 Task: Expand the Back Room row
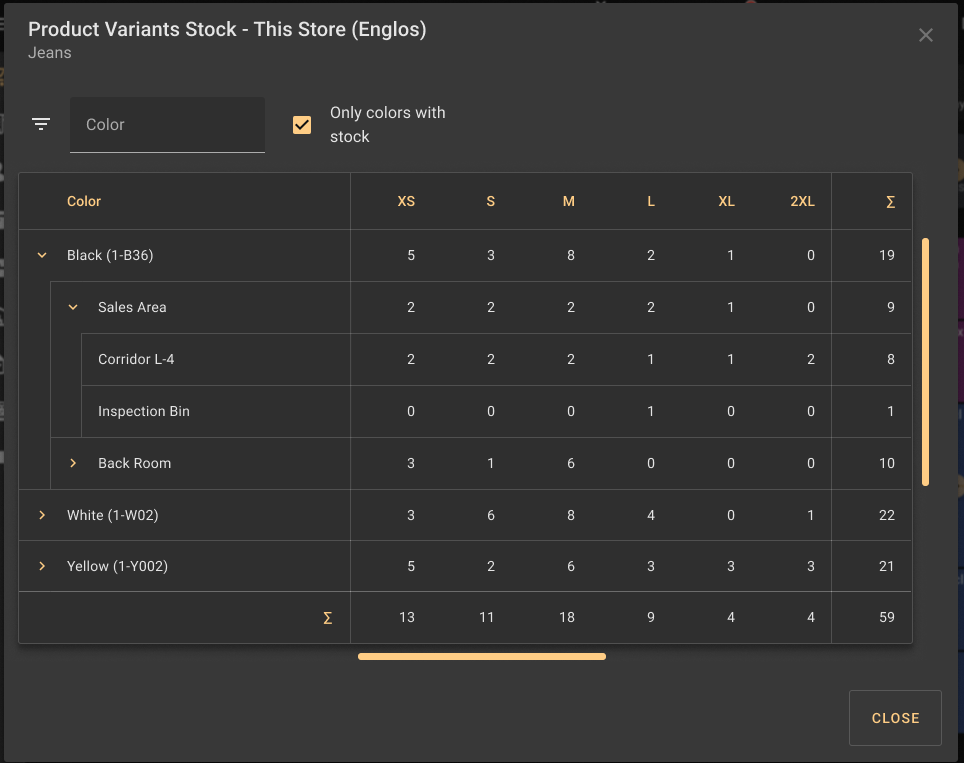point(73,463)
